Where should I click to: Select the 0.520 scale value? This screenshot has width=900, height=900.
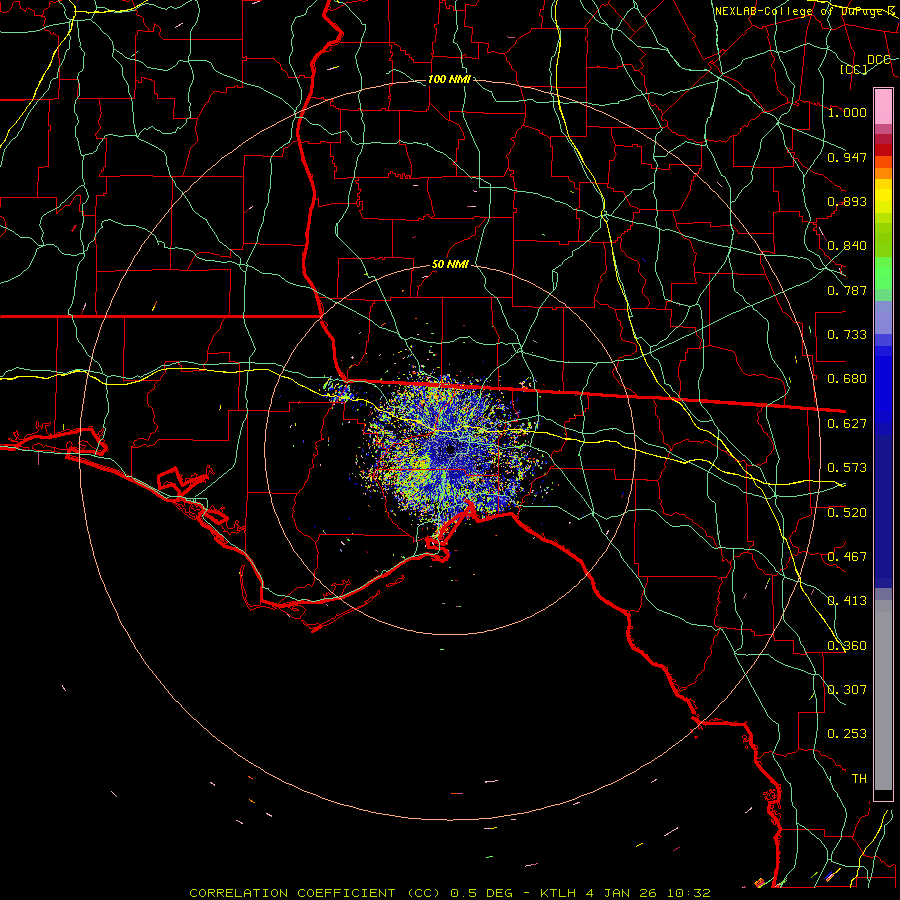pyautogui.click(x=847, y=513)
